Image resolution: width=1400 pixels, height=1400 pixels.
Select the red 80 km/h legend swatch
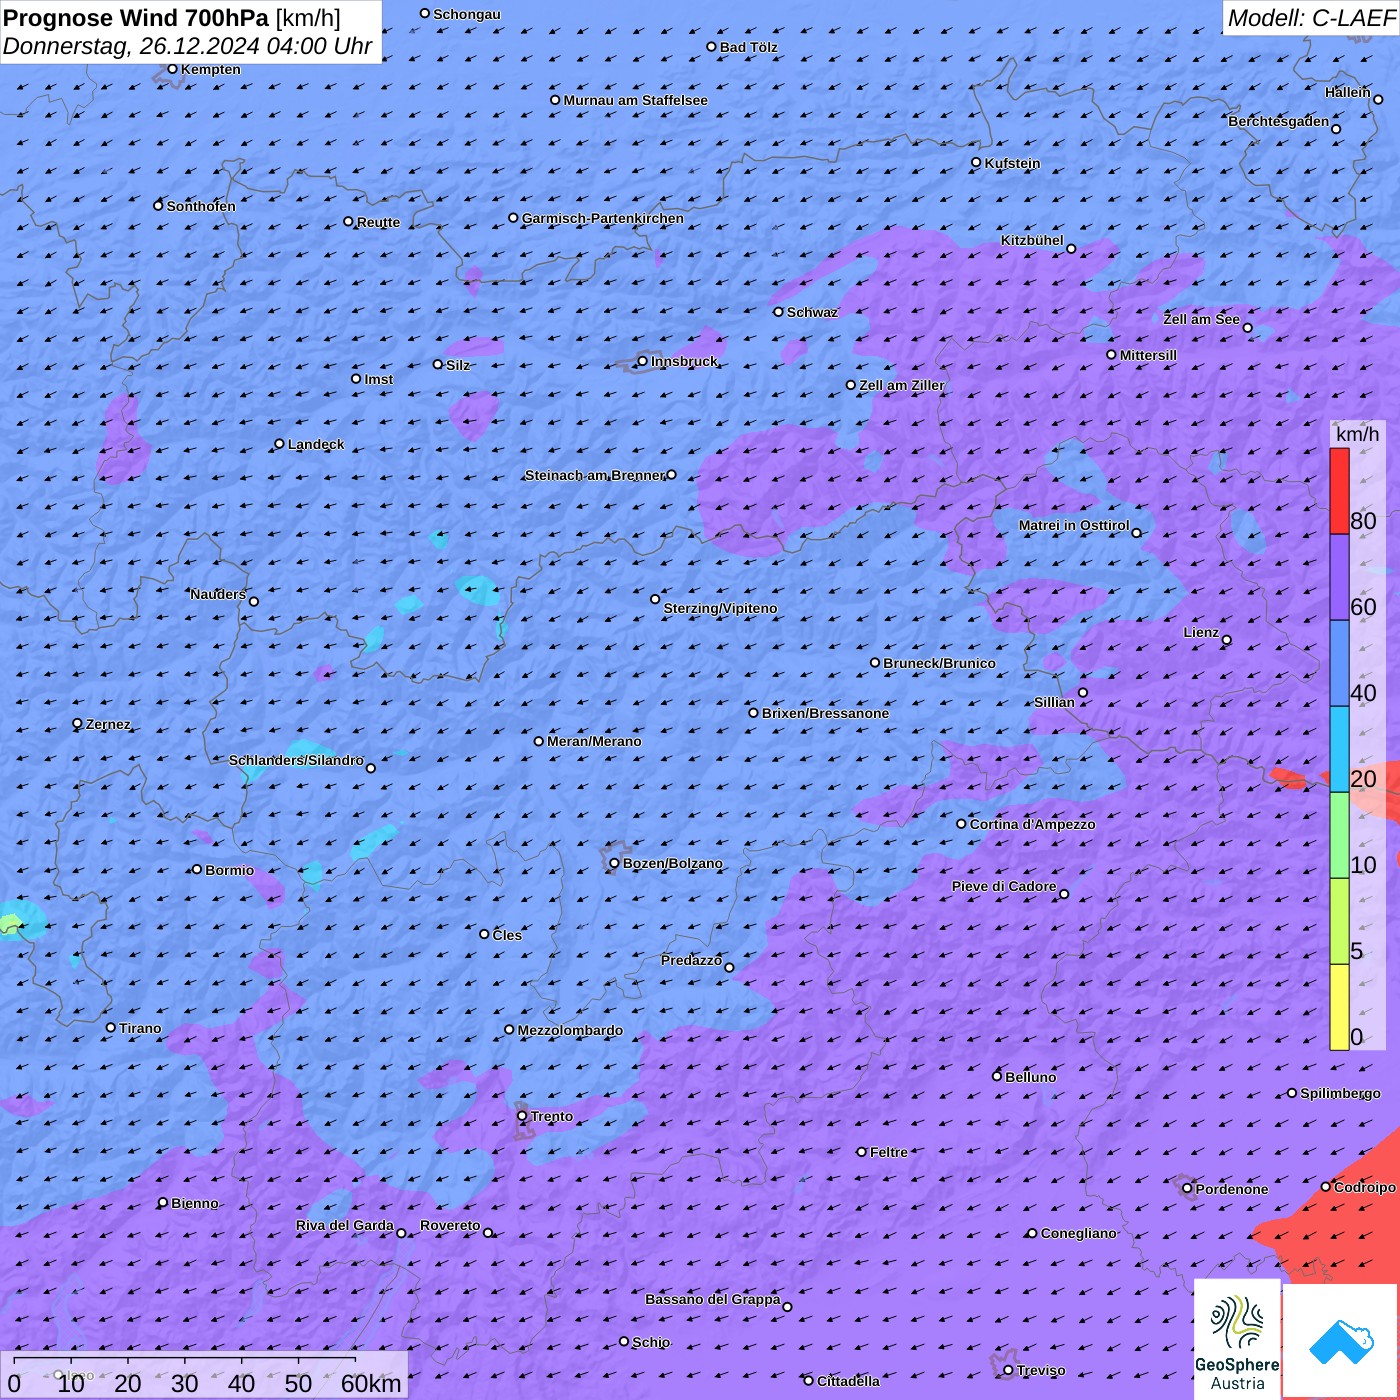[1339, 491]
